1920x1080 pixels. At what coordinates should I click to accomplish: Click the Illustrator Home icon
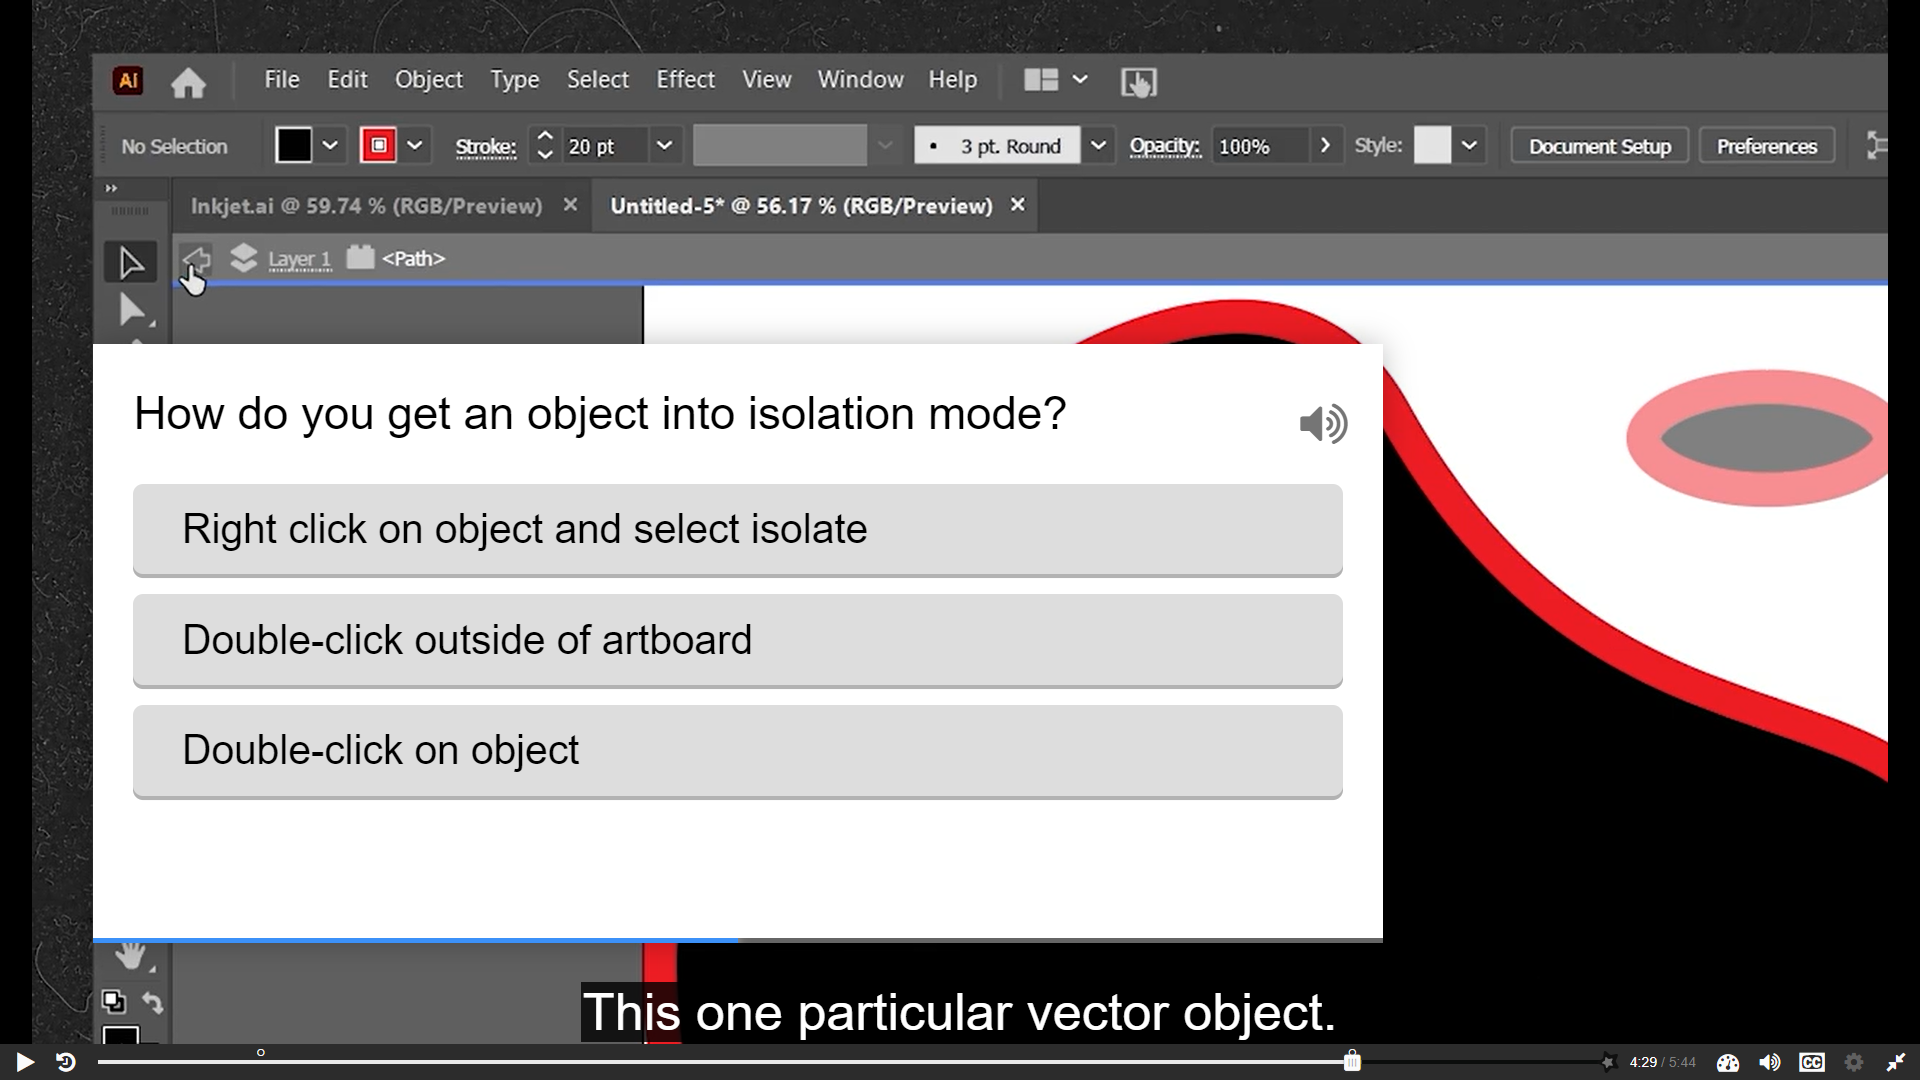point(188,82)
